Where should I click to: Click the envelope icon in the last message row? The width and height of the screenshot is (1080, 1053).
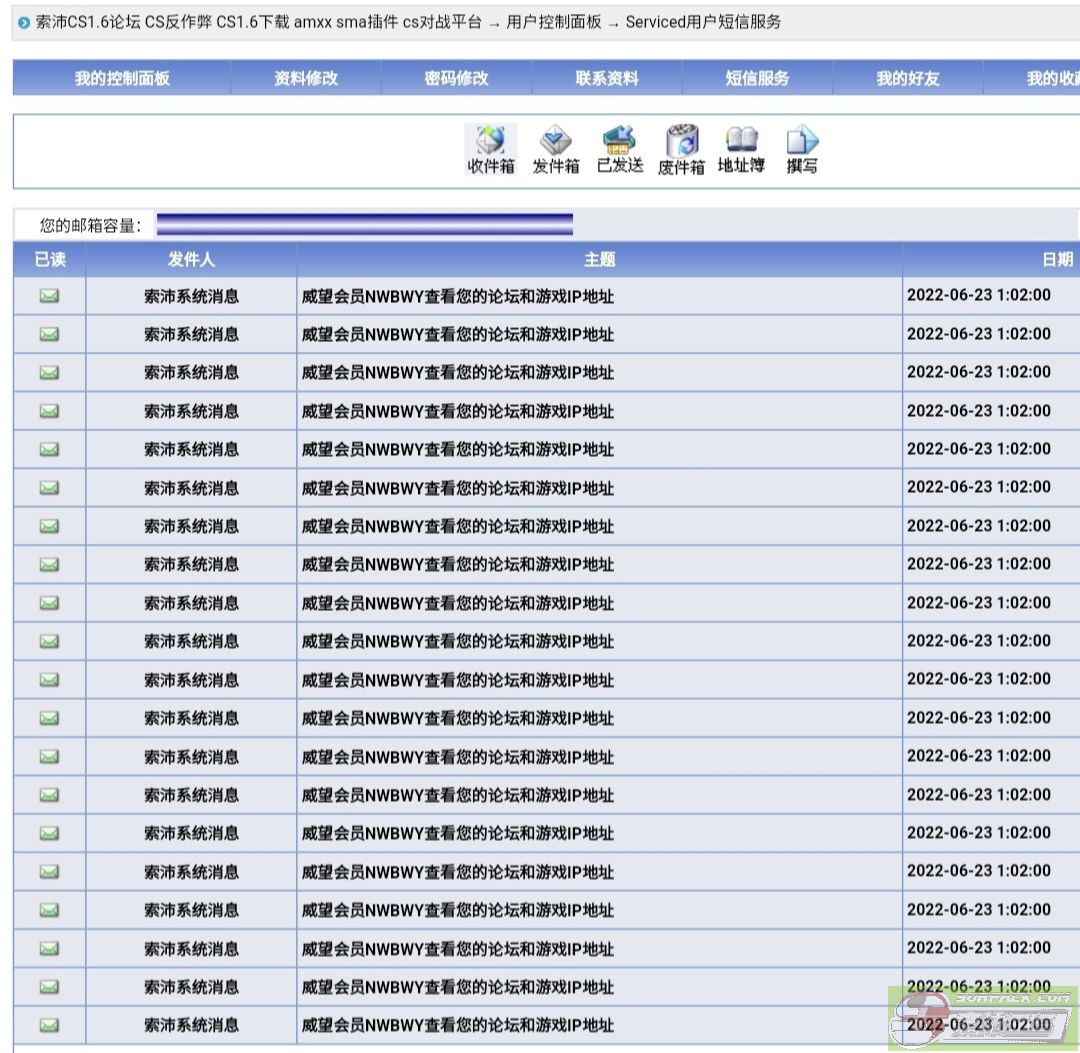tap(49, 1025)
